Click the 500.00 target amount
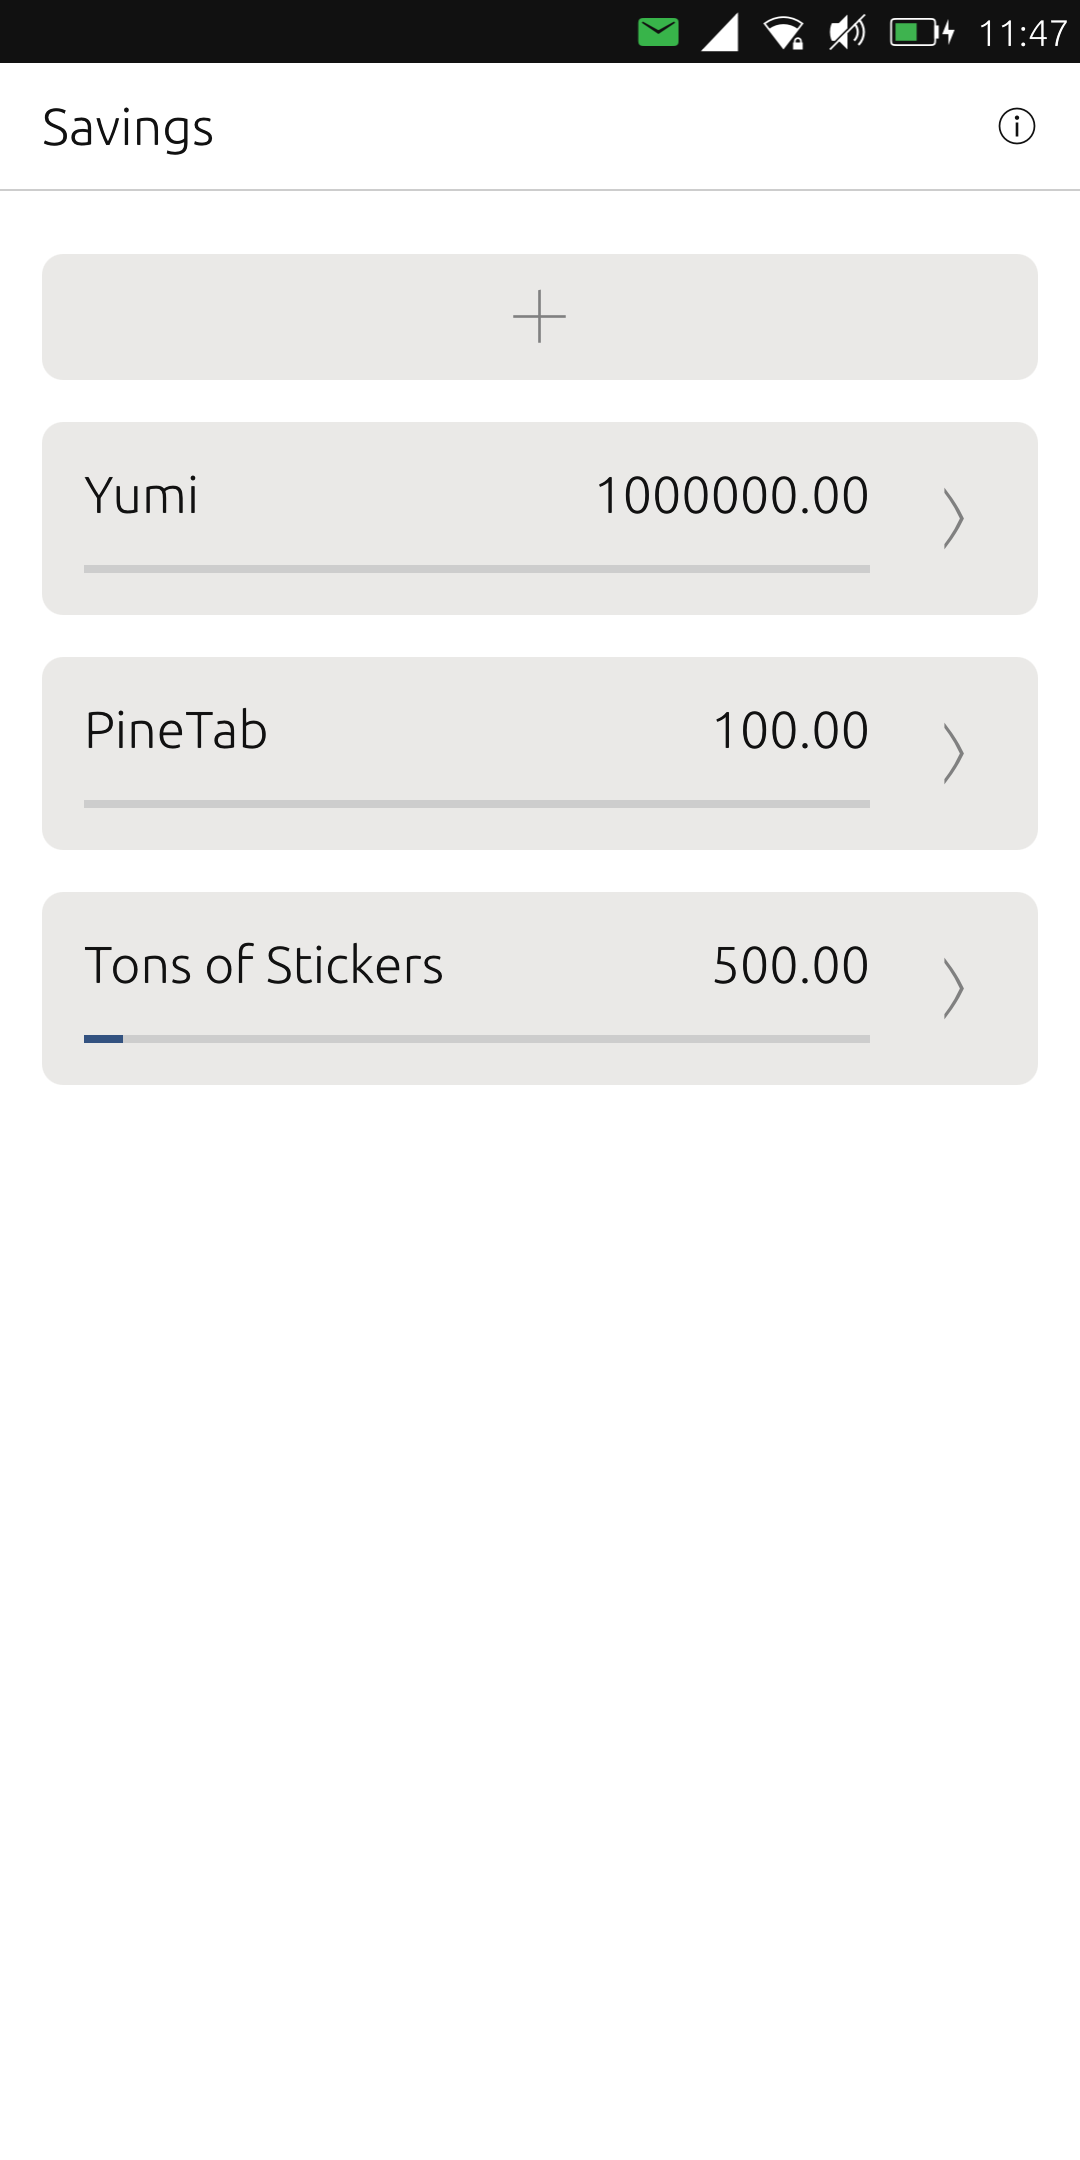This screenshot has height=2160, width=1080. click(790, 965)
